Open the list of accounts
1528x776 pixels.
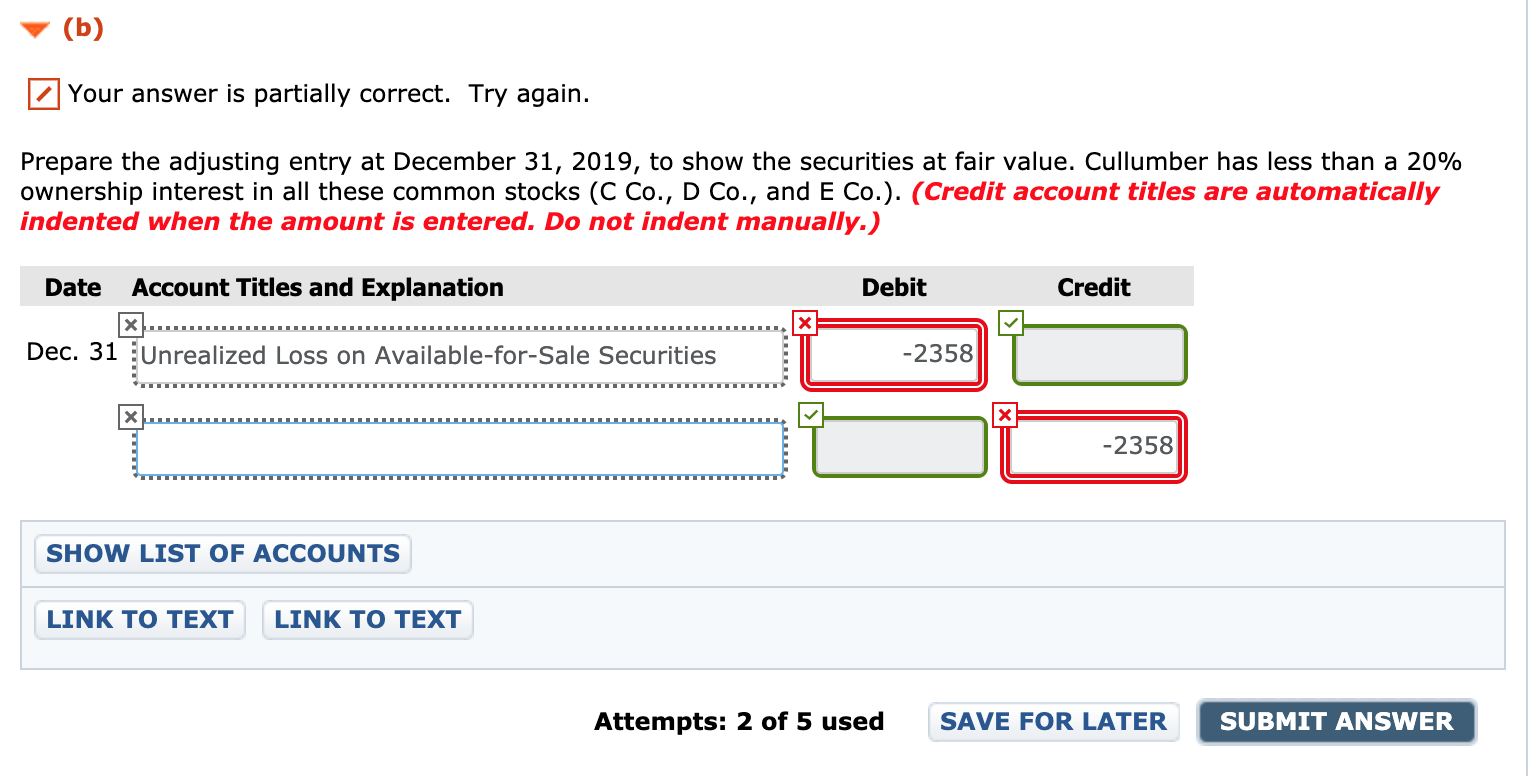click(222, 553)
